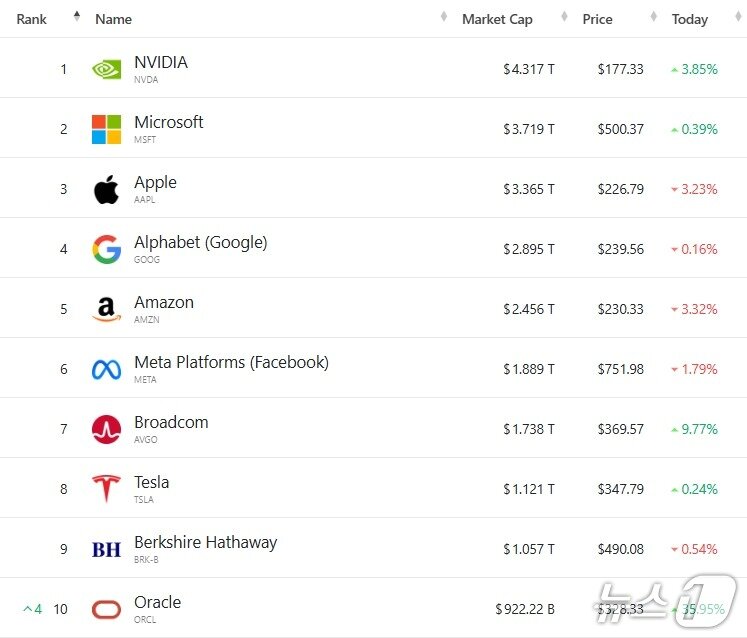Sort by the Name column header
This screenshot has width=747, height=638.
click(113, 19)
